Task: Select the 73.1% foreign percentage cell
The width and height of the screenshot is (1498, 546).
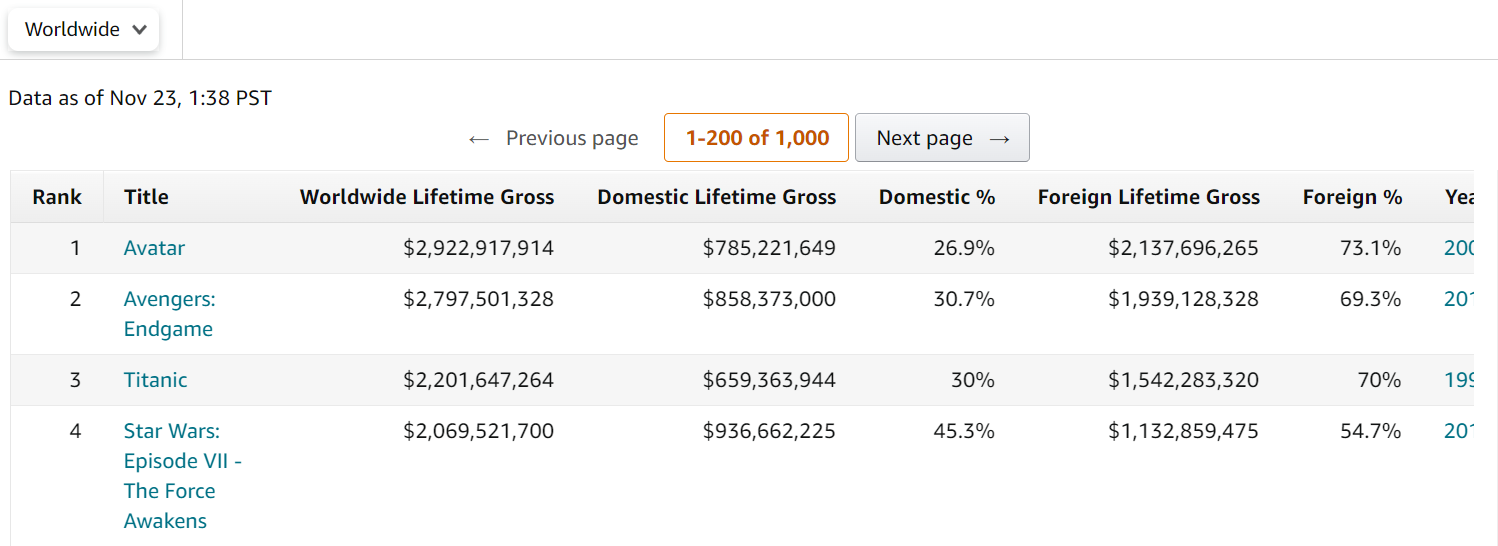Action: click(1371, 248)
